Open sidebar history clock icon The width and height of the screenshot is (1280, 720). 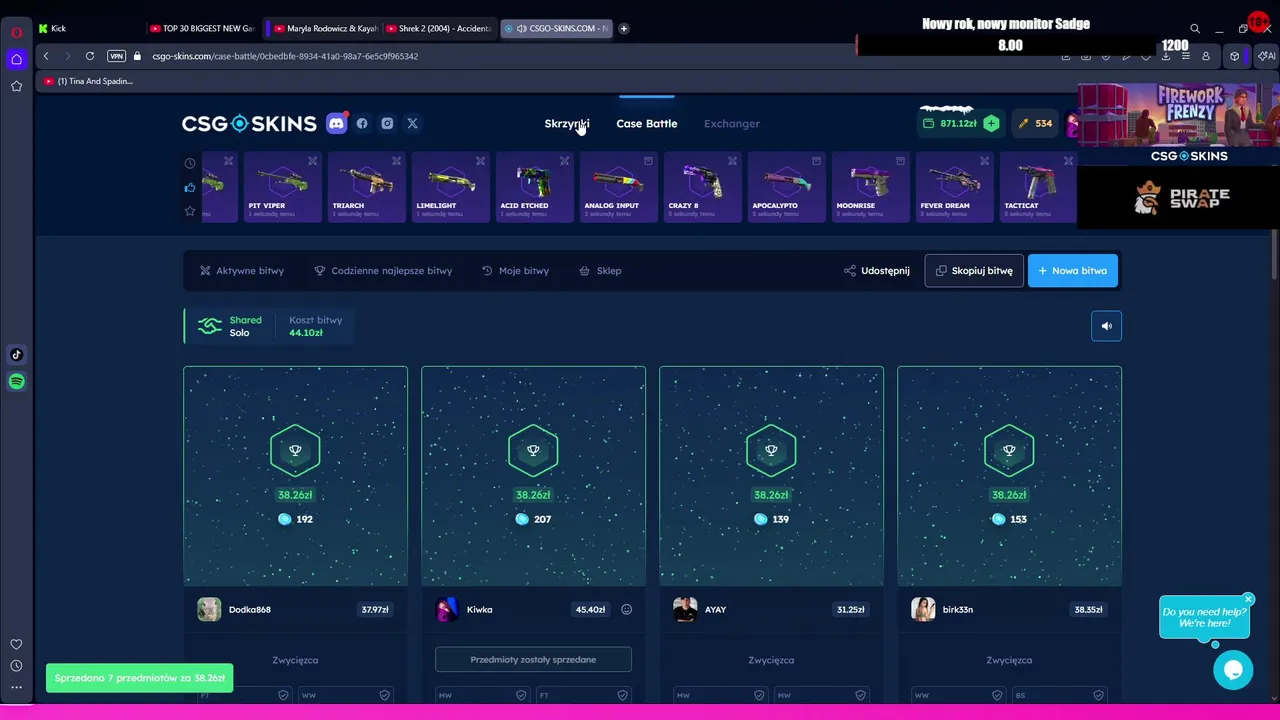click(x=16, y=666)
